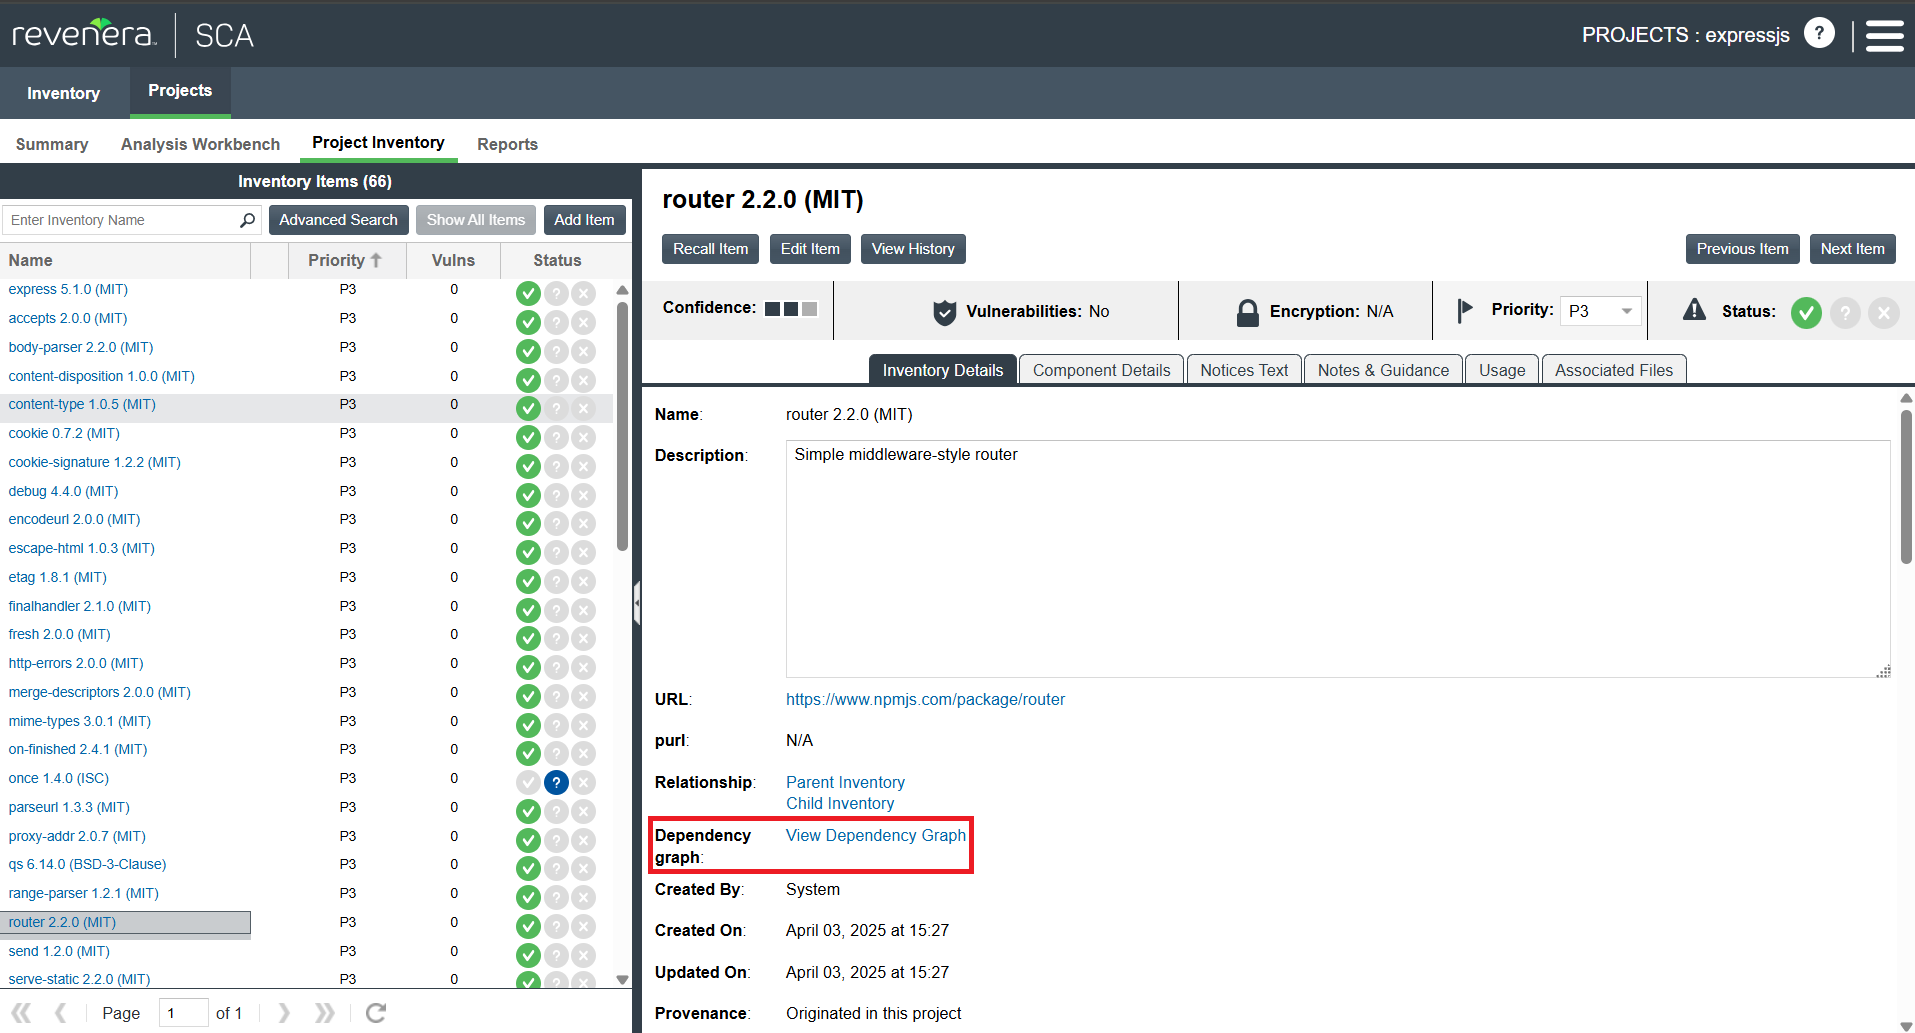Open the hamburger main menu
1915x1033 pixels.
coord(1884,35)
